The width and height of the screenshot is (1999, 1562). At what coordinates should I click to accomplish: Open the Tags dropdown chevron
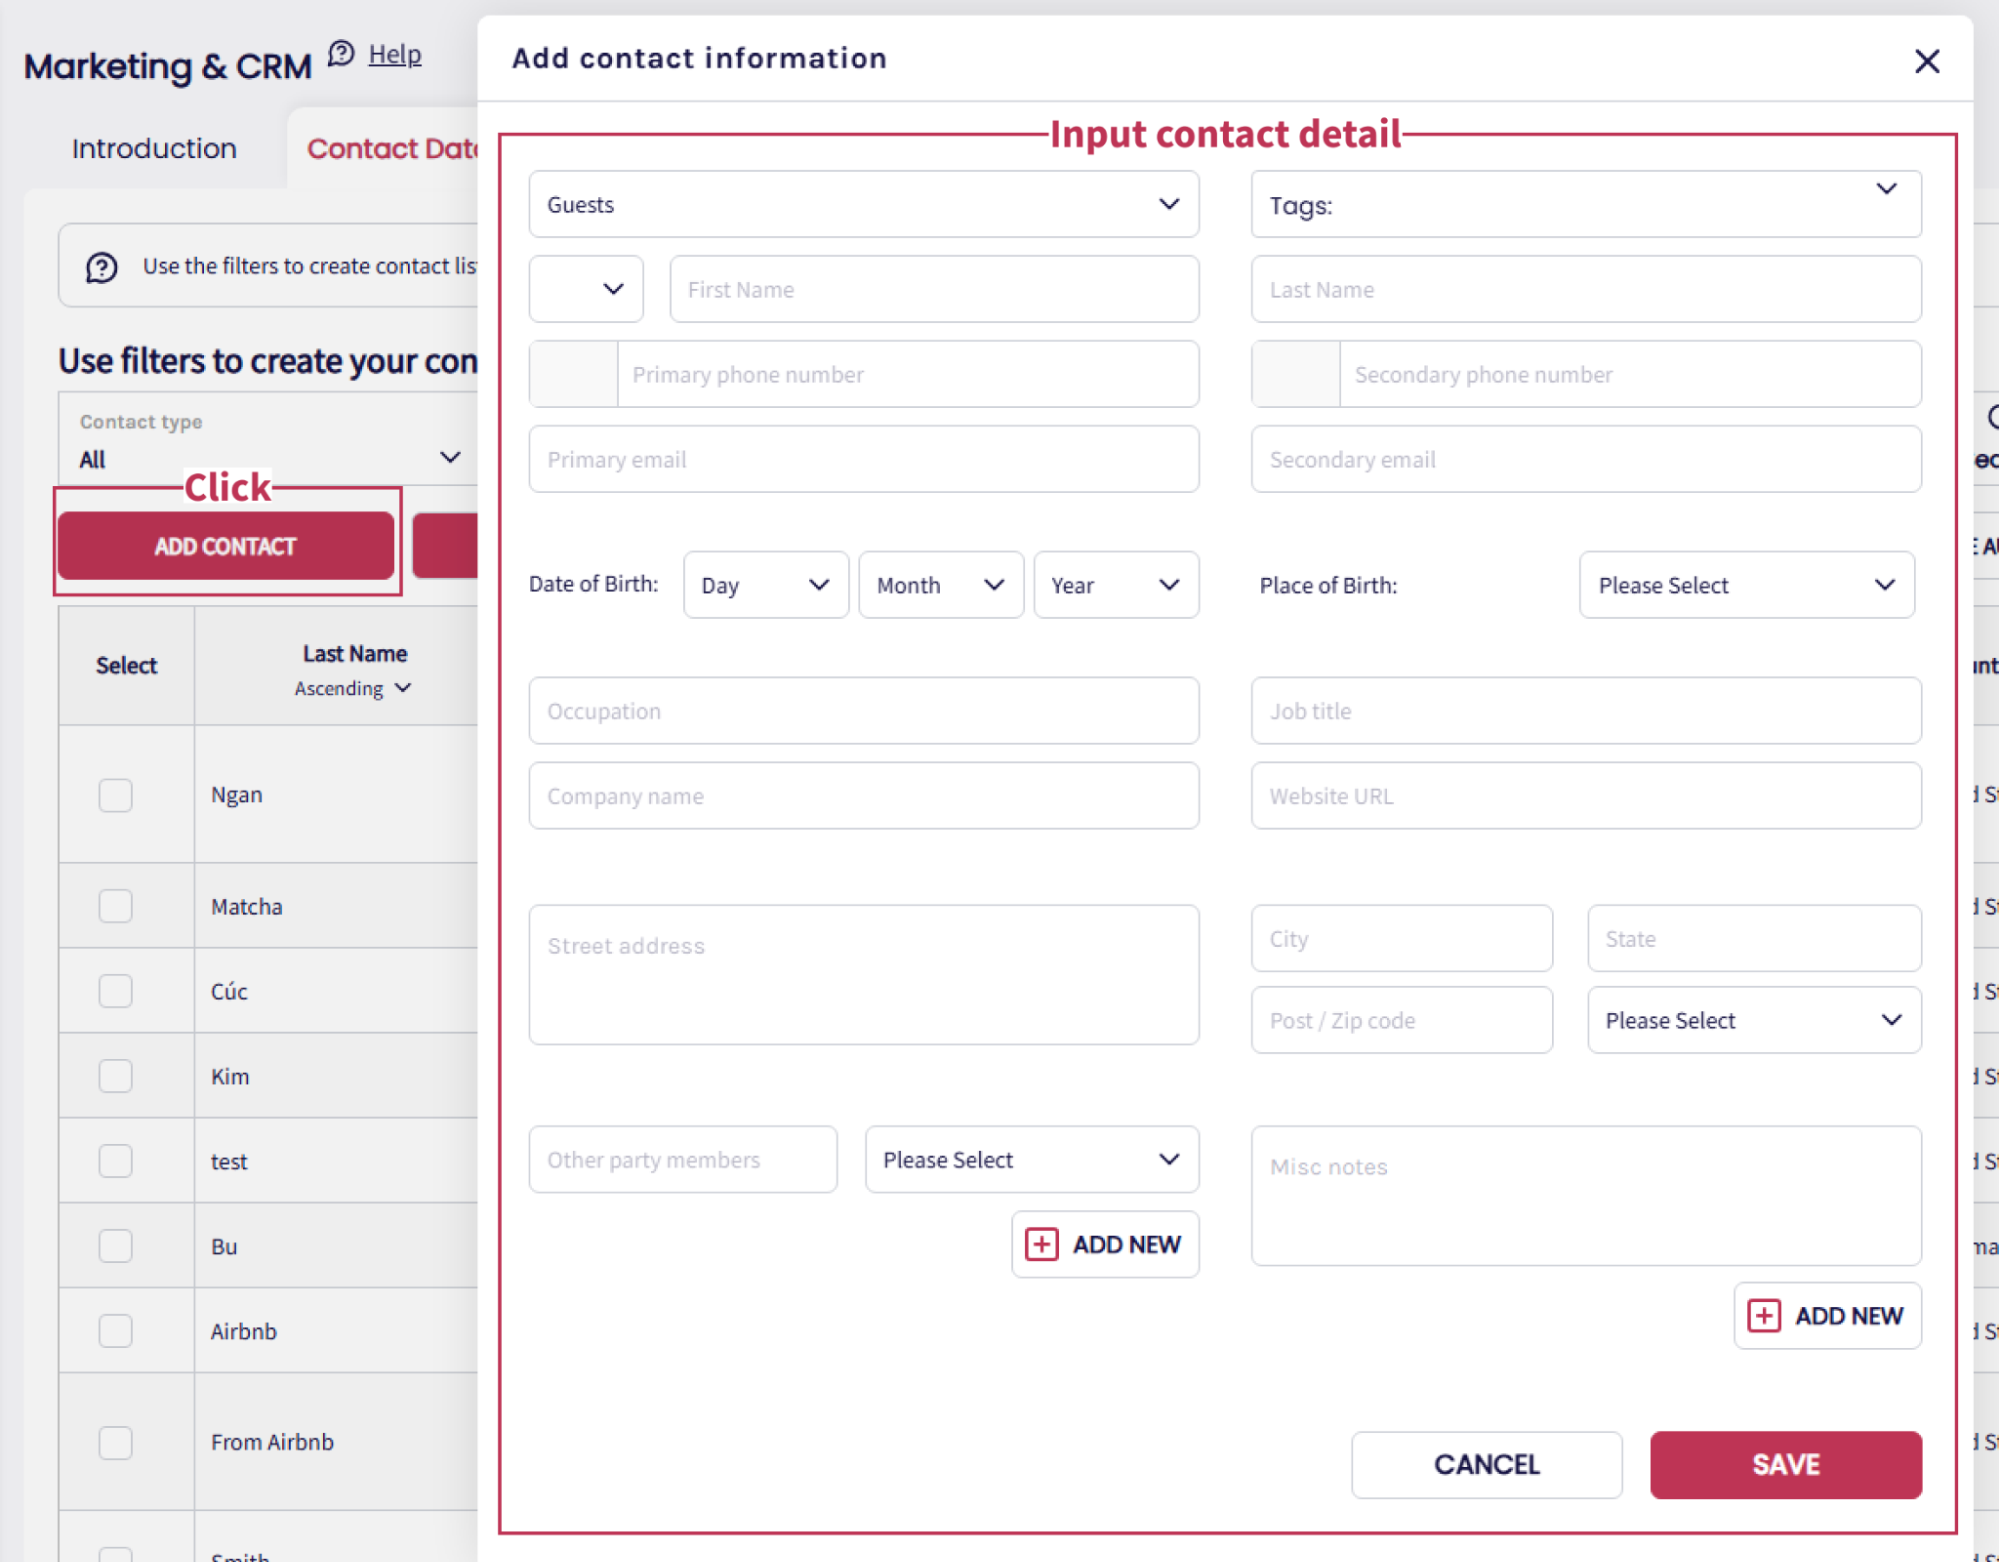click(x=1886, y=189)
